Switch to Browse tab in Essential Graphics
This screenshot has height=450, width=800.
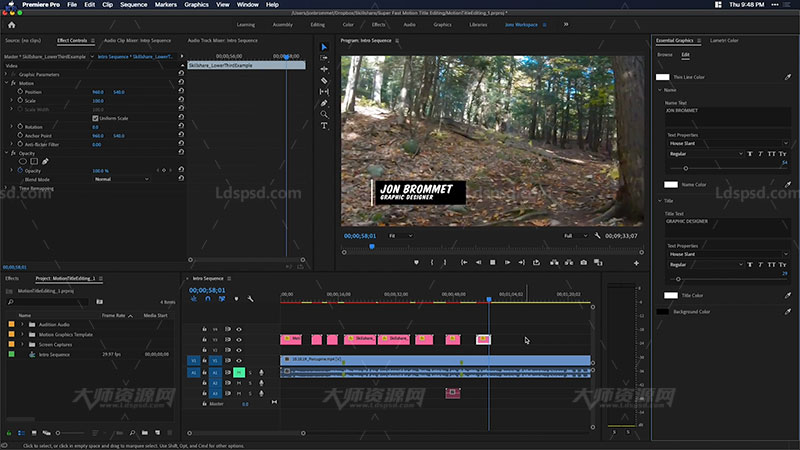(x=665, y=55)
